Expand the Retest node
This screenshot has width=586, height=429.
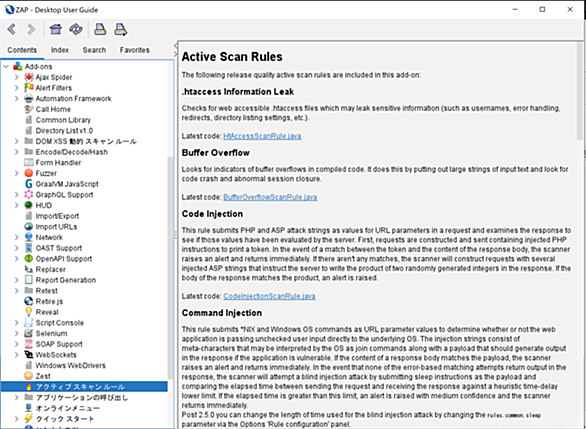16,291
